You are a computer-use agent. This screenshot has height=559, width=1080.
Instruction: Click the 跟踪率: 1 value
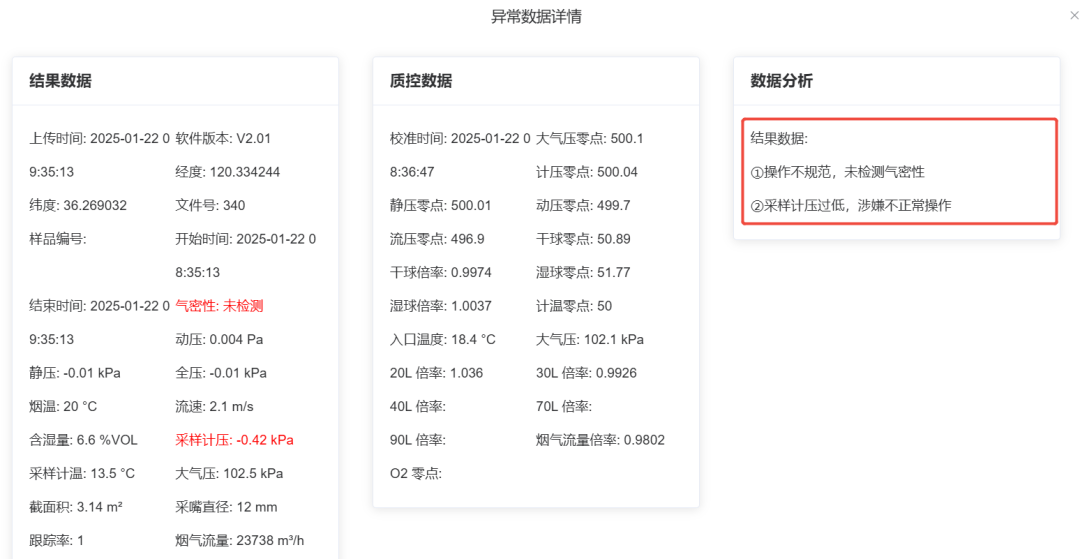[x=56, y=540]
